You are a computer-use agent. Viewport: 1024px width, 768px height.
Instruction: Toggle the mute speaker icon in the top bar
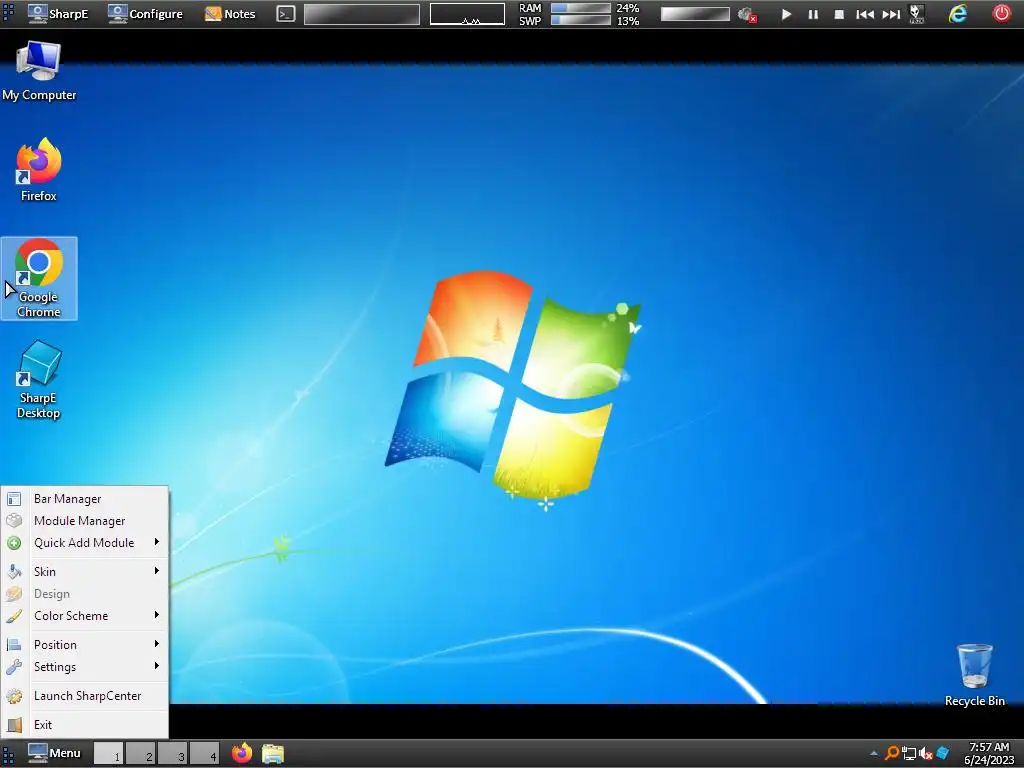click(x=746, y=14)
